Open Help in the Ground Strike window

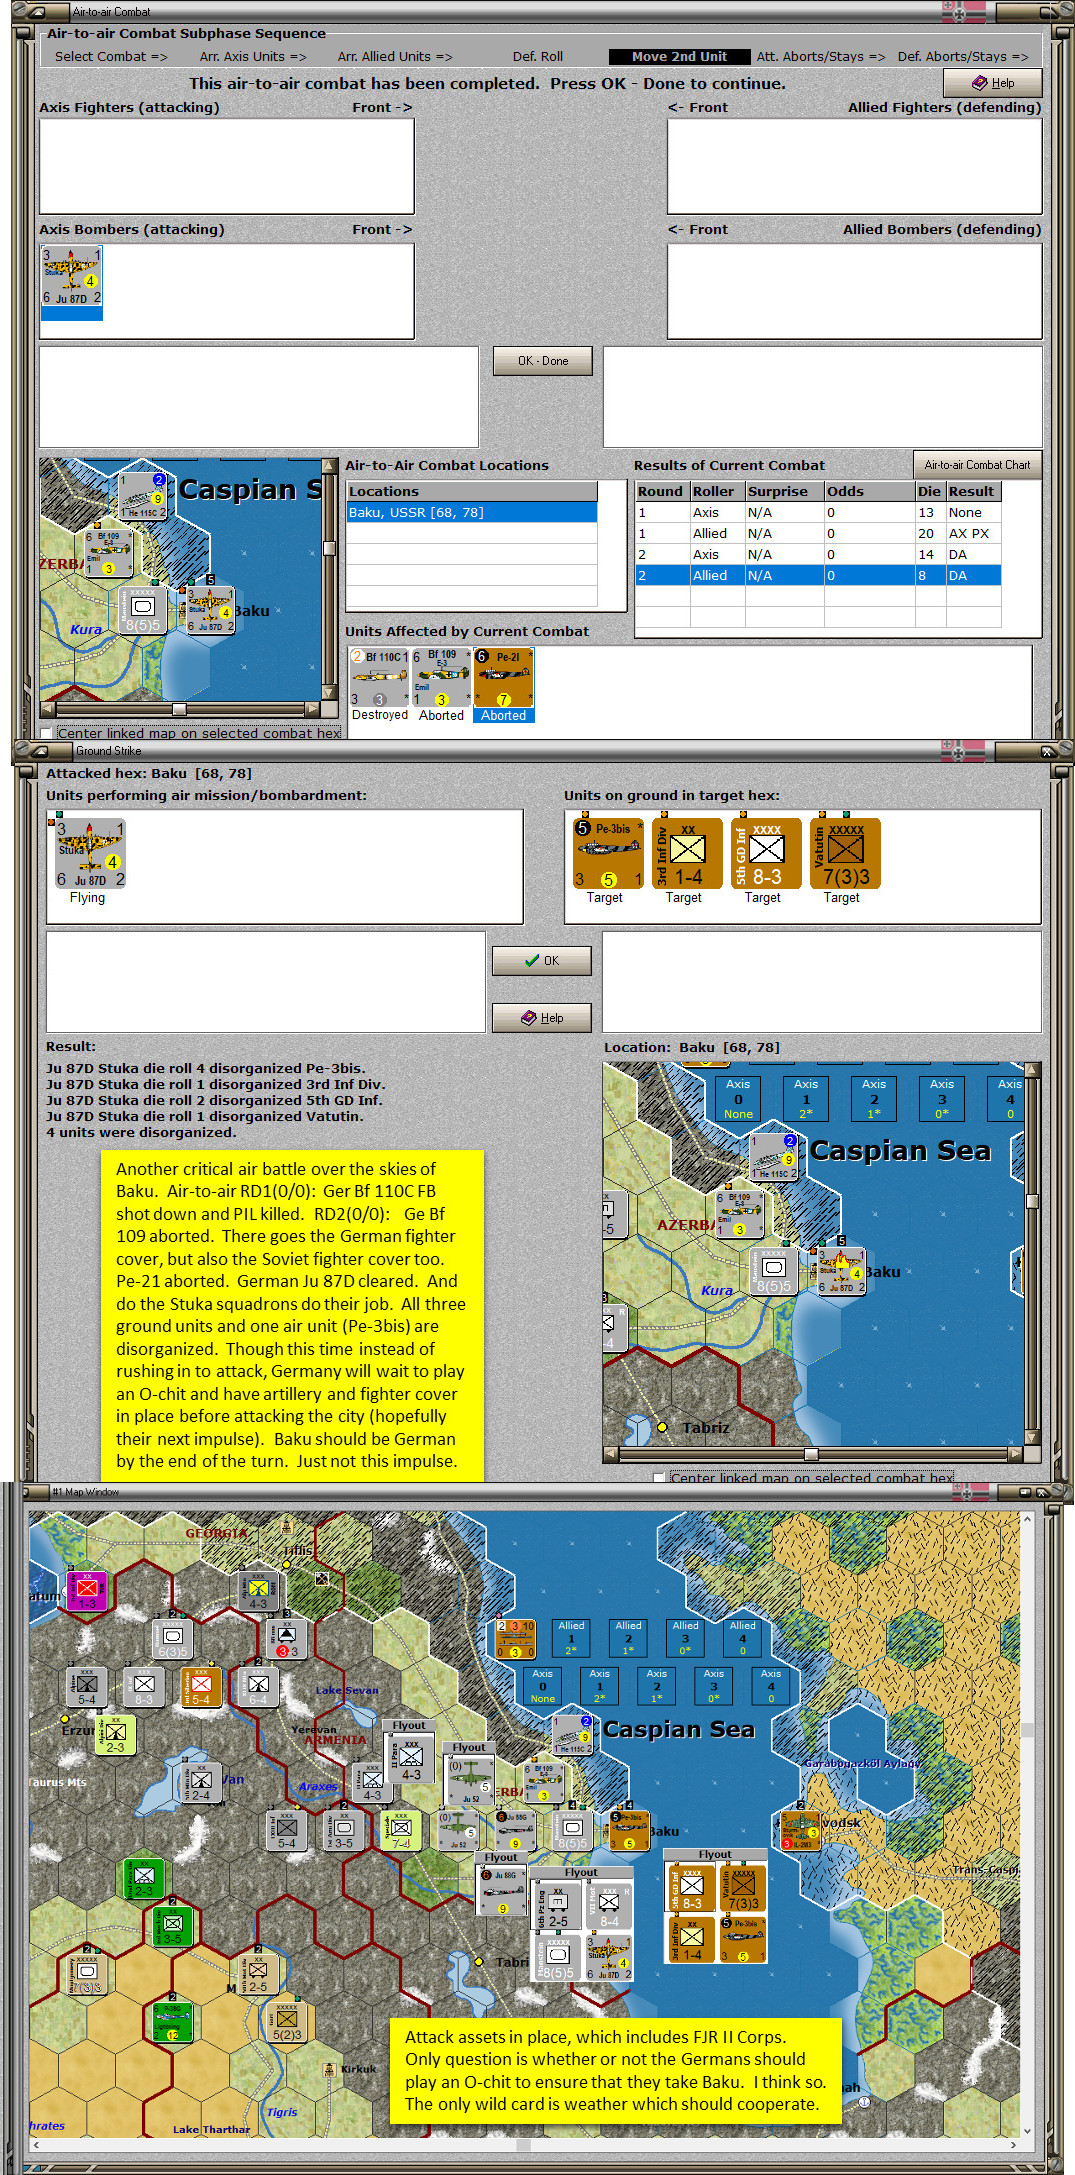(x=542, y=1018)
